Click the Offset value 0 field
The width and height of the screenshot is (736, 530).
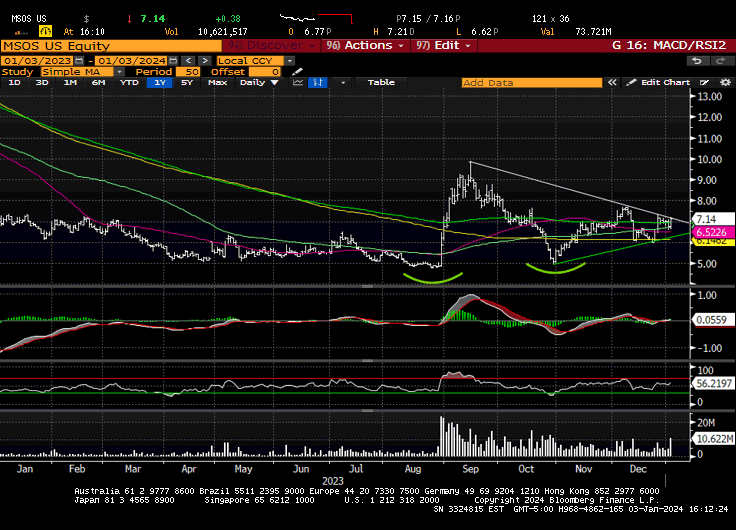pyautogui.click(x=265, y=72)
